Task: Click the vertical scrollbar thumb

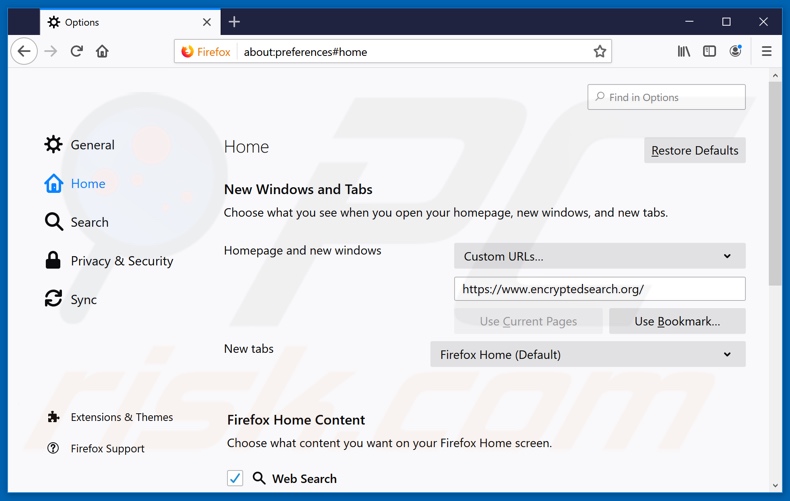Action: (775, 184)
